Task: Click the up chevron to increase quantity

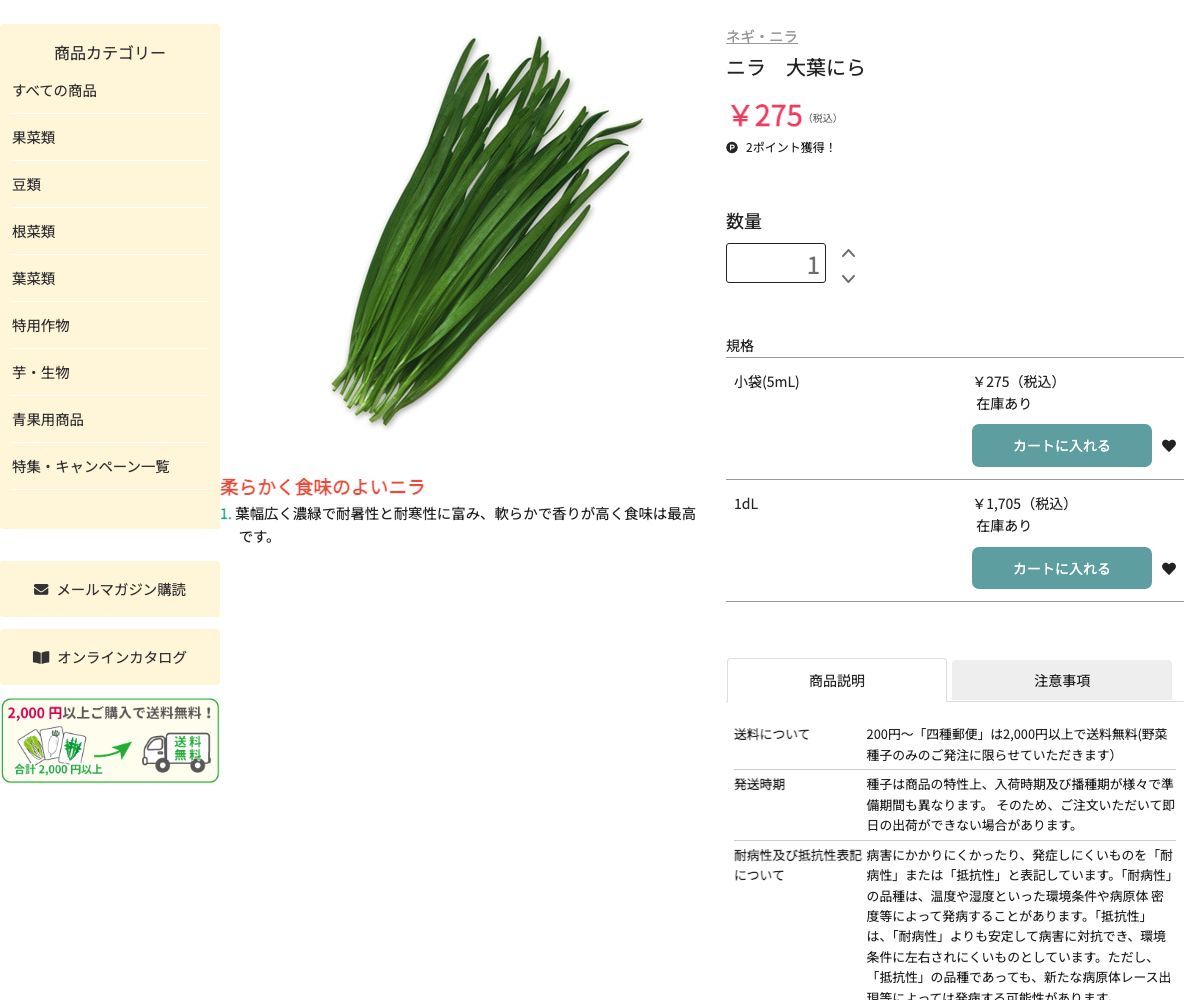Action: tap(848, 253)
